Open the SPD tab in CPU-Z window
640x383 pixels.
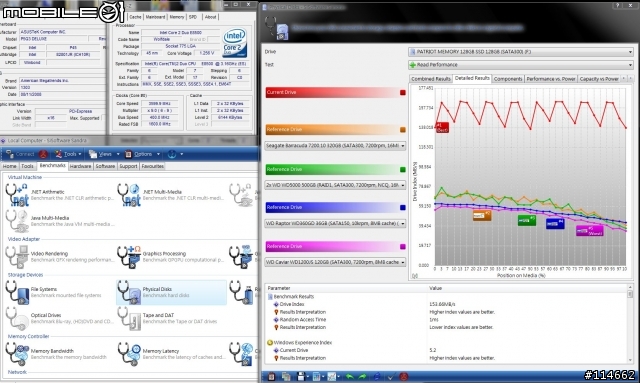pyautogui.click(x=193, y=17)
